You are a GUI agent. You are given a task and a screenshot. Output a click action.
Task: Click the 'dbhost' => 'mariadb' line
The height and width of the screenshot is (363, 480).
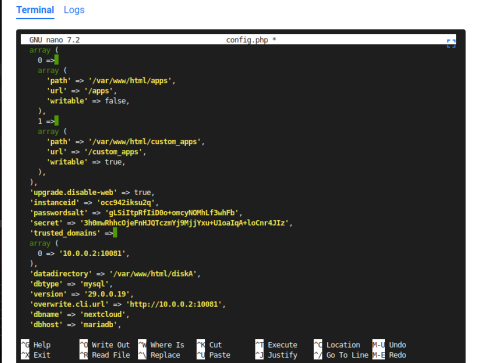tap(76, 325)
